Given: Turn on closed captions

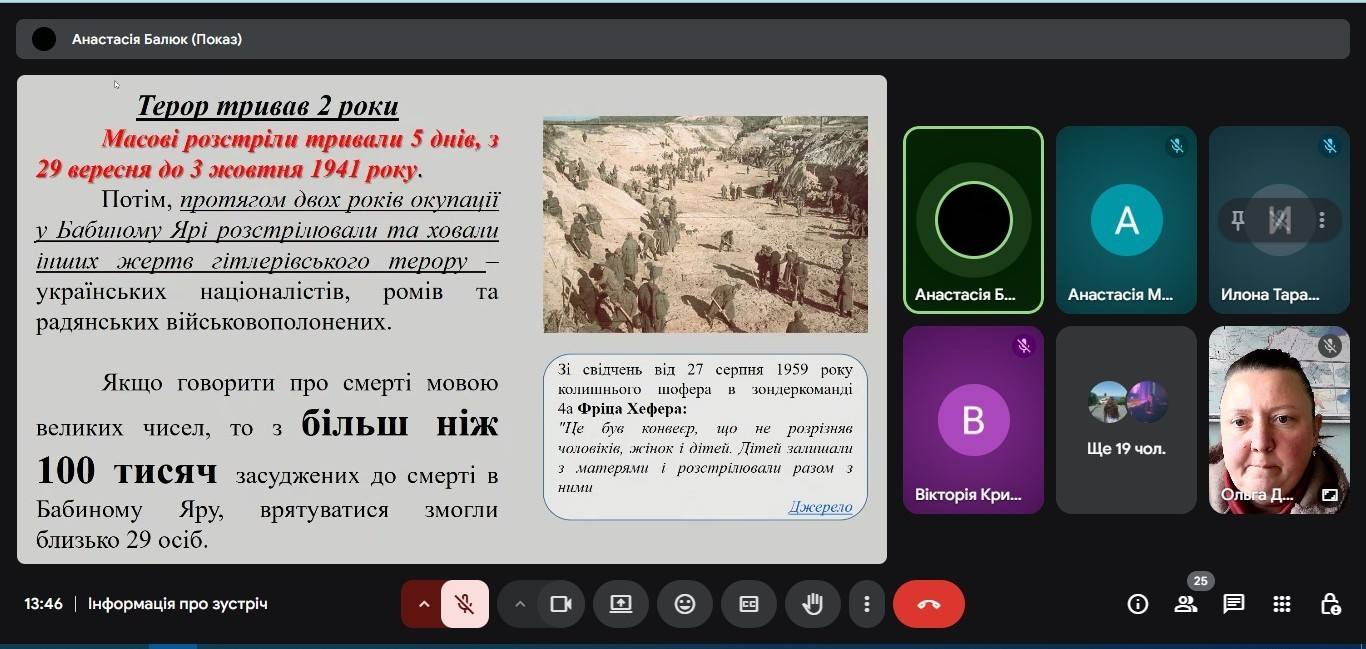Looking at the screenshot, I should [x=749, y=604].
